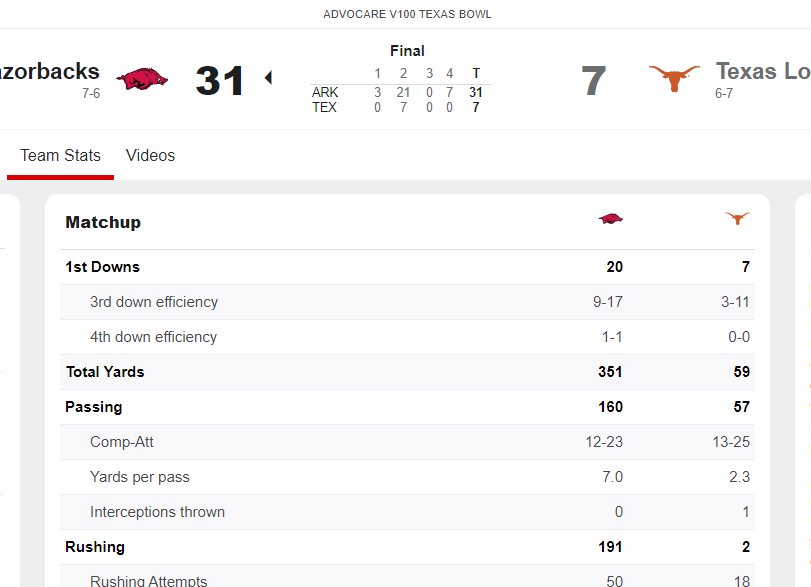Click the Arkansas Razorbacks logo in header
The height and width of the screenshot is (587, 811).
coord(141,79)
